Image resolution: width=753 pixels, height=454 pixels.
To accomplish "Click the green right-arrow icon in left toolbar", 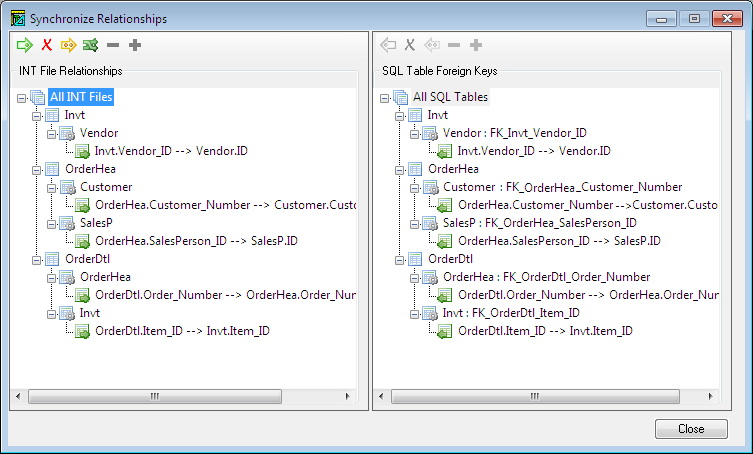I will (24, 45).
